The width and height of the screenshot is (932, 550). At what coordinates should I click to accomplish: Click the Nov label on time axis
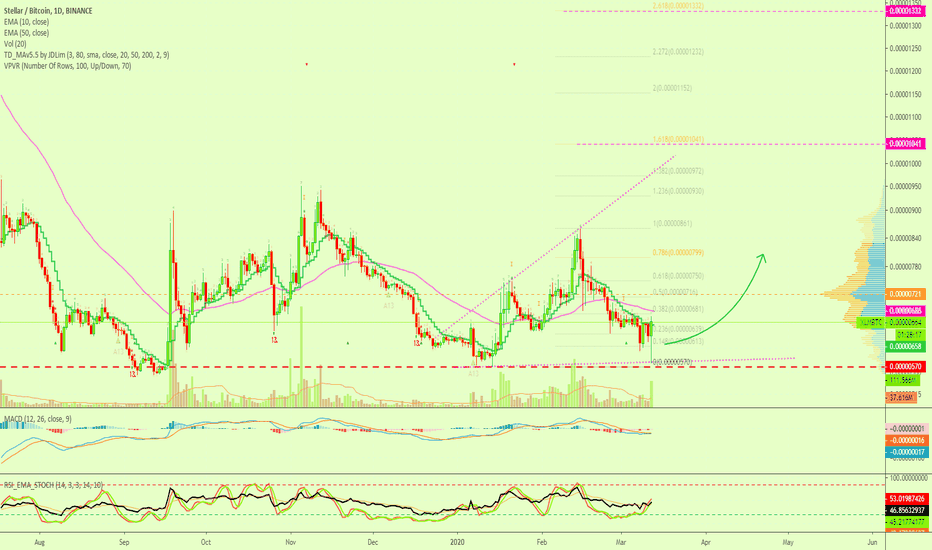pos(291,542)
